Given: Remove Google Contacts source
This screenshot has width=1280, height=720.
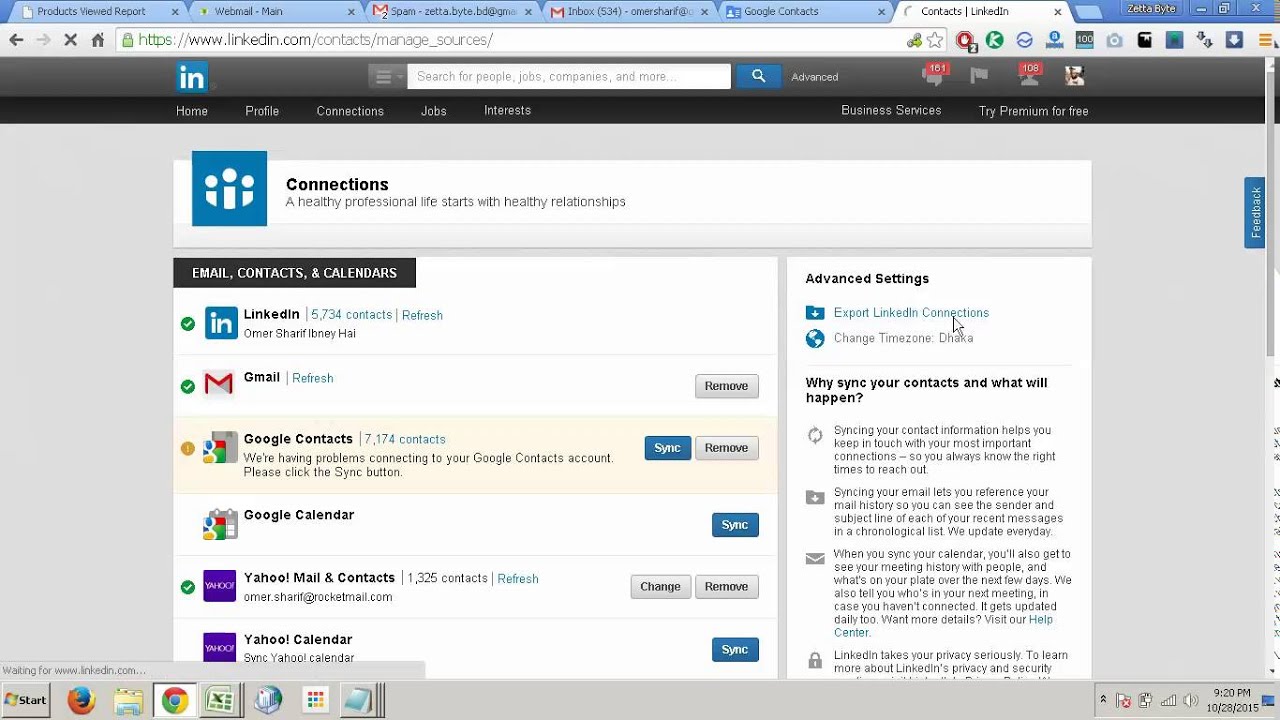Looking at the screenshot, I should 726,448.
